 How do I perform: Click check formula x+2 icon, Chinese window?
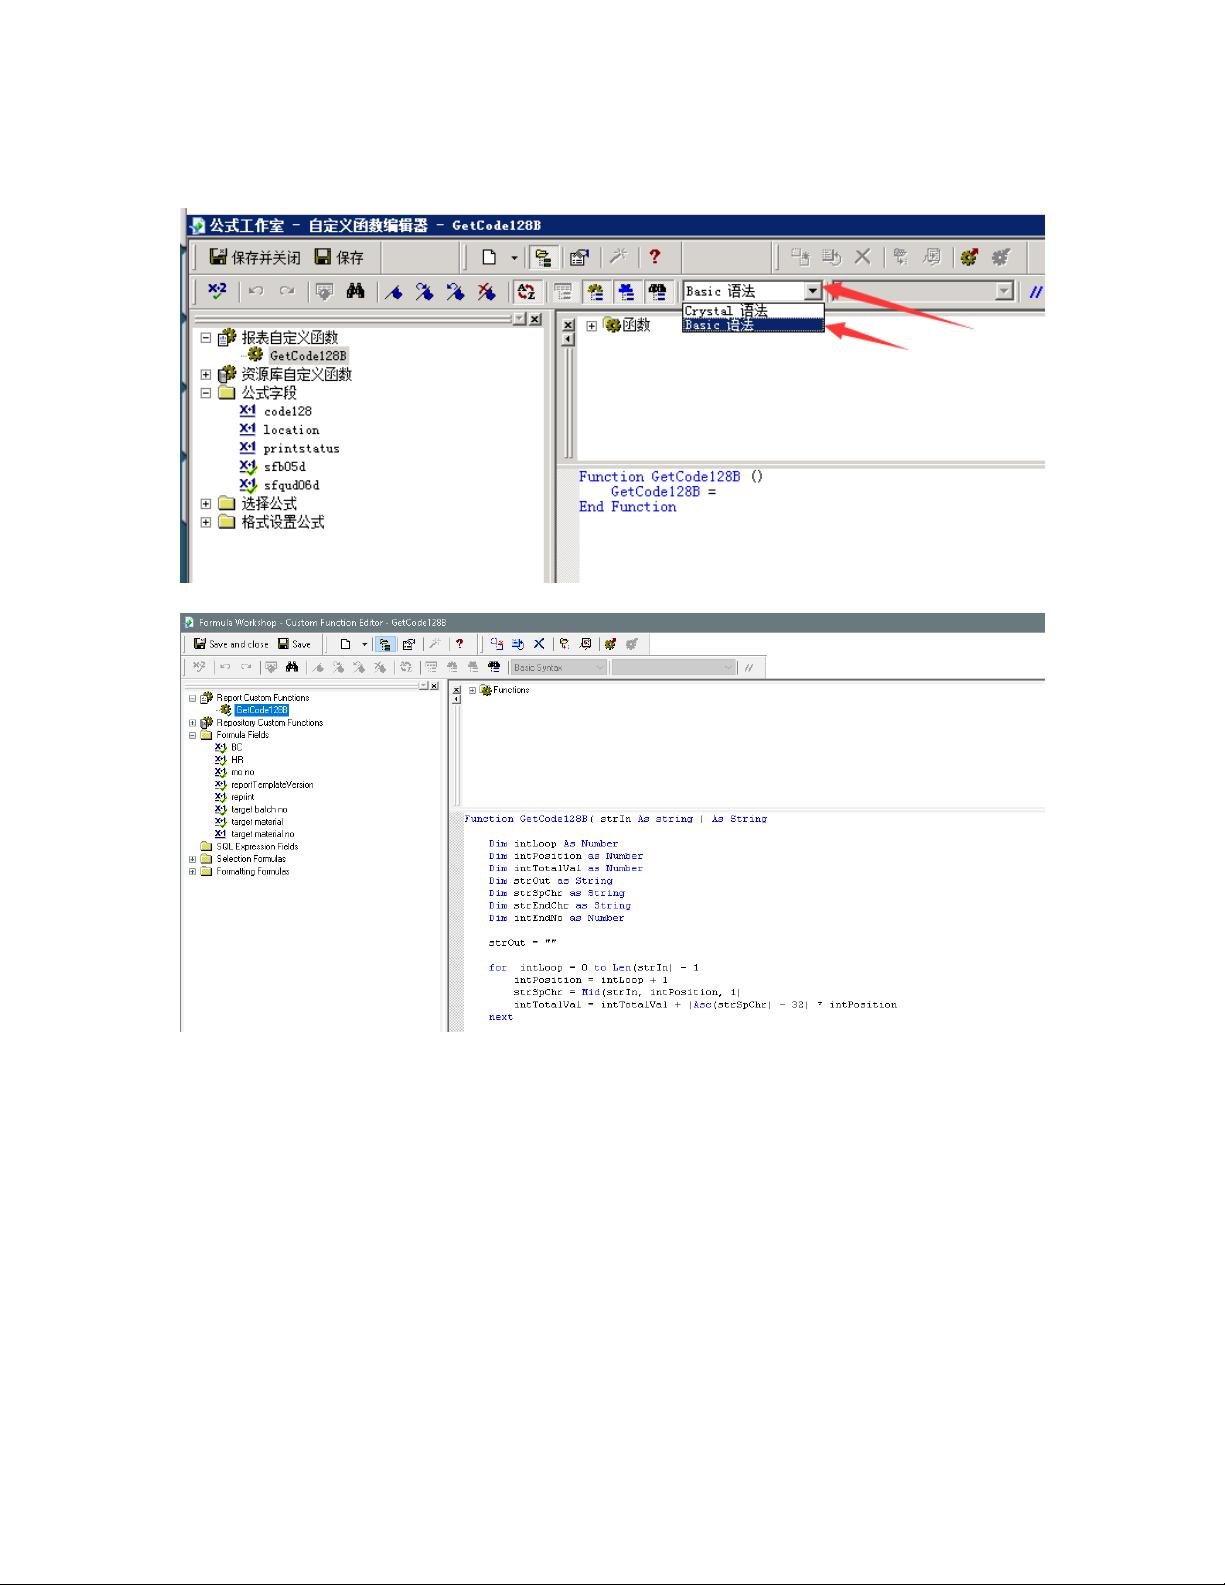(x=217, y=291)
